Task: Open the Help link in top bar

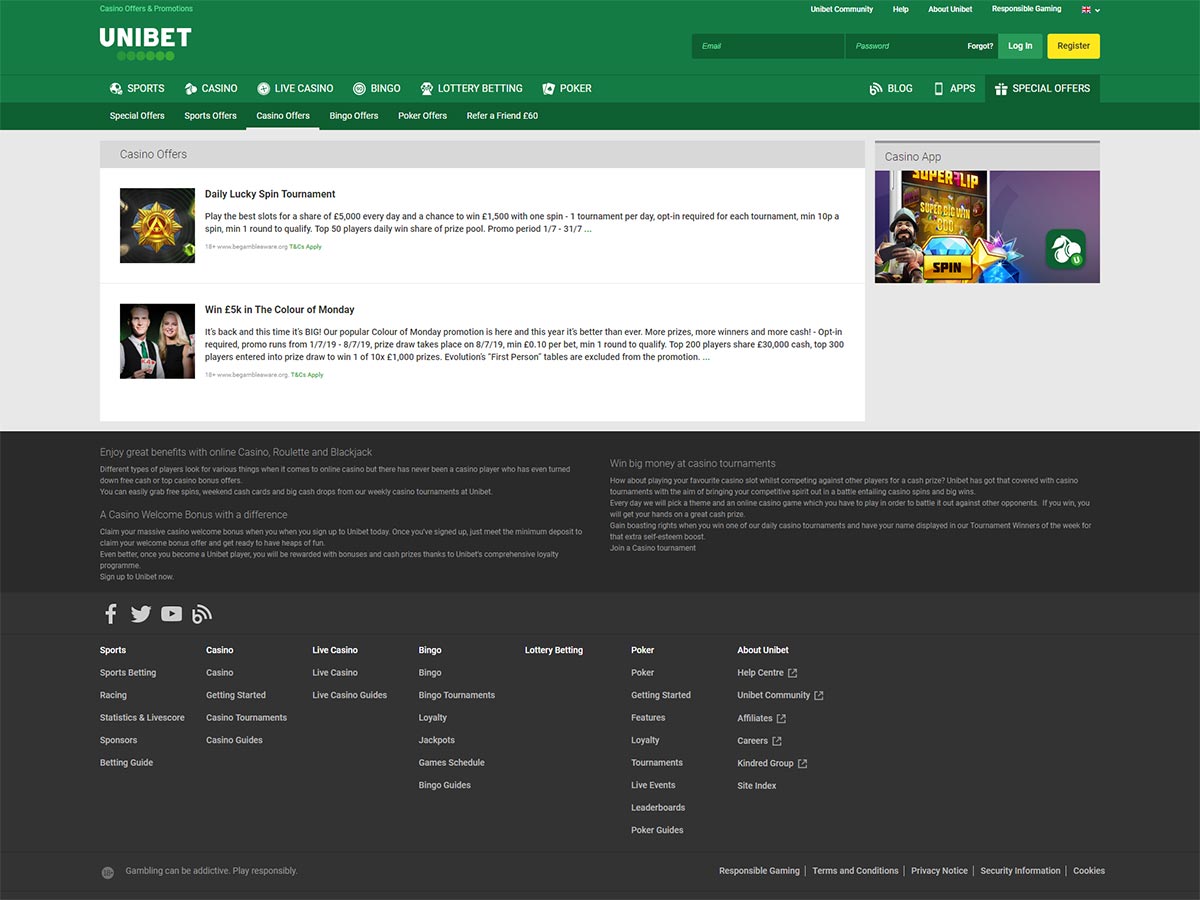Action: tap(900, 9)
